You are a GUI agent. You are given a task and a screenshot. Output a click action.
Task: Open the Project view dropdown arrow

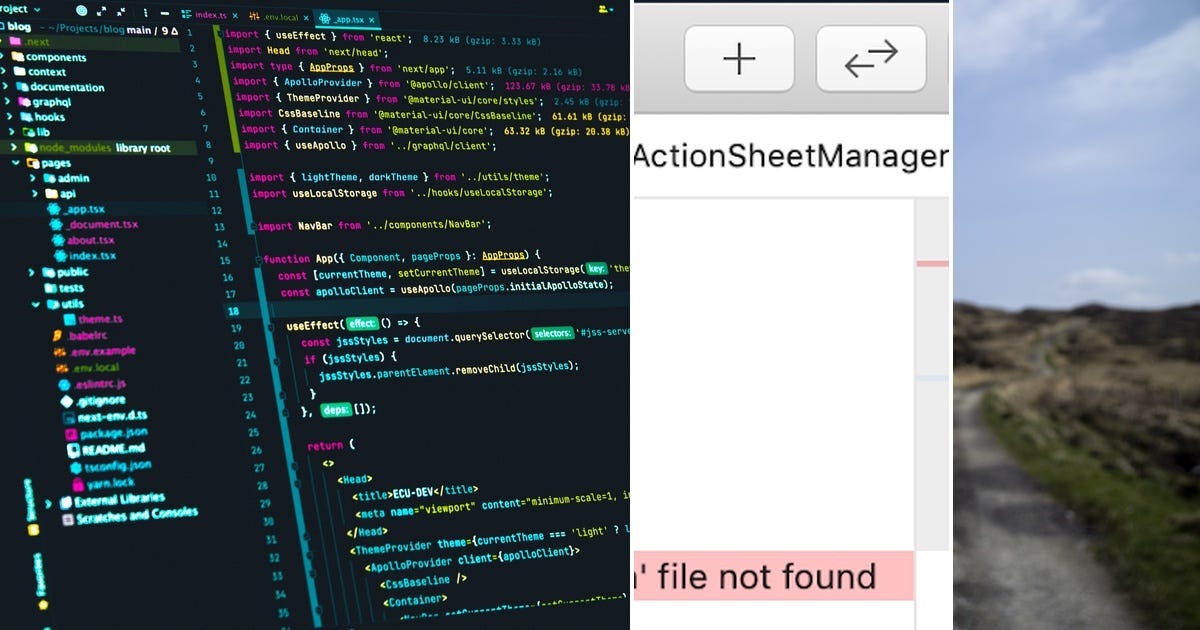click(36, 9)
